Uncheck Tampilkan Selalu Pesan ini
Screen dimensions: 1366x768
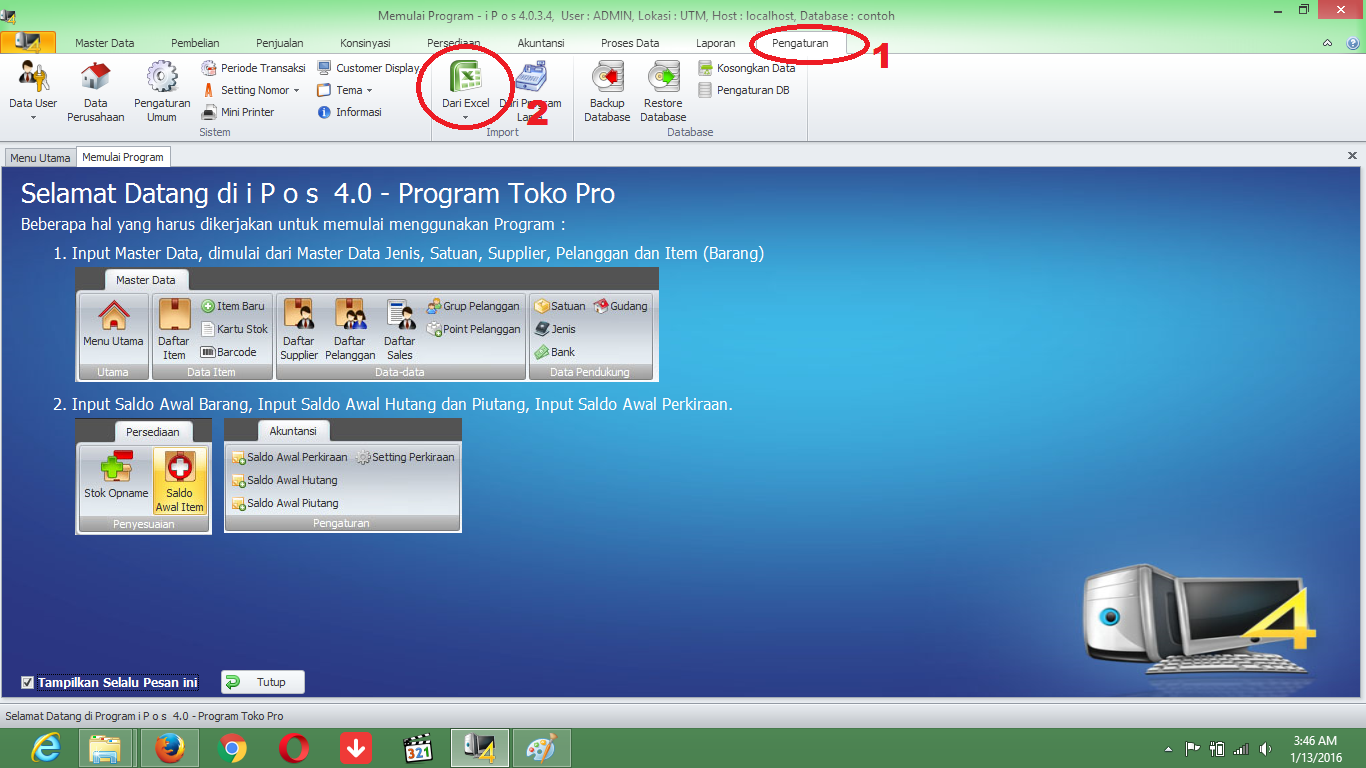pyautogui.click(x=26, y=681)
